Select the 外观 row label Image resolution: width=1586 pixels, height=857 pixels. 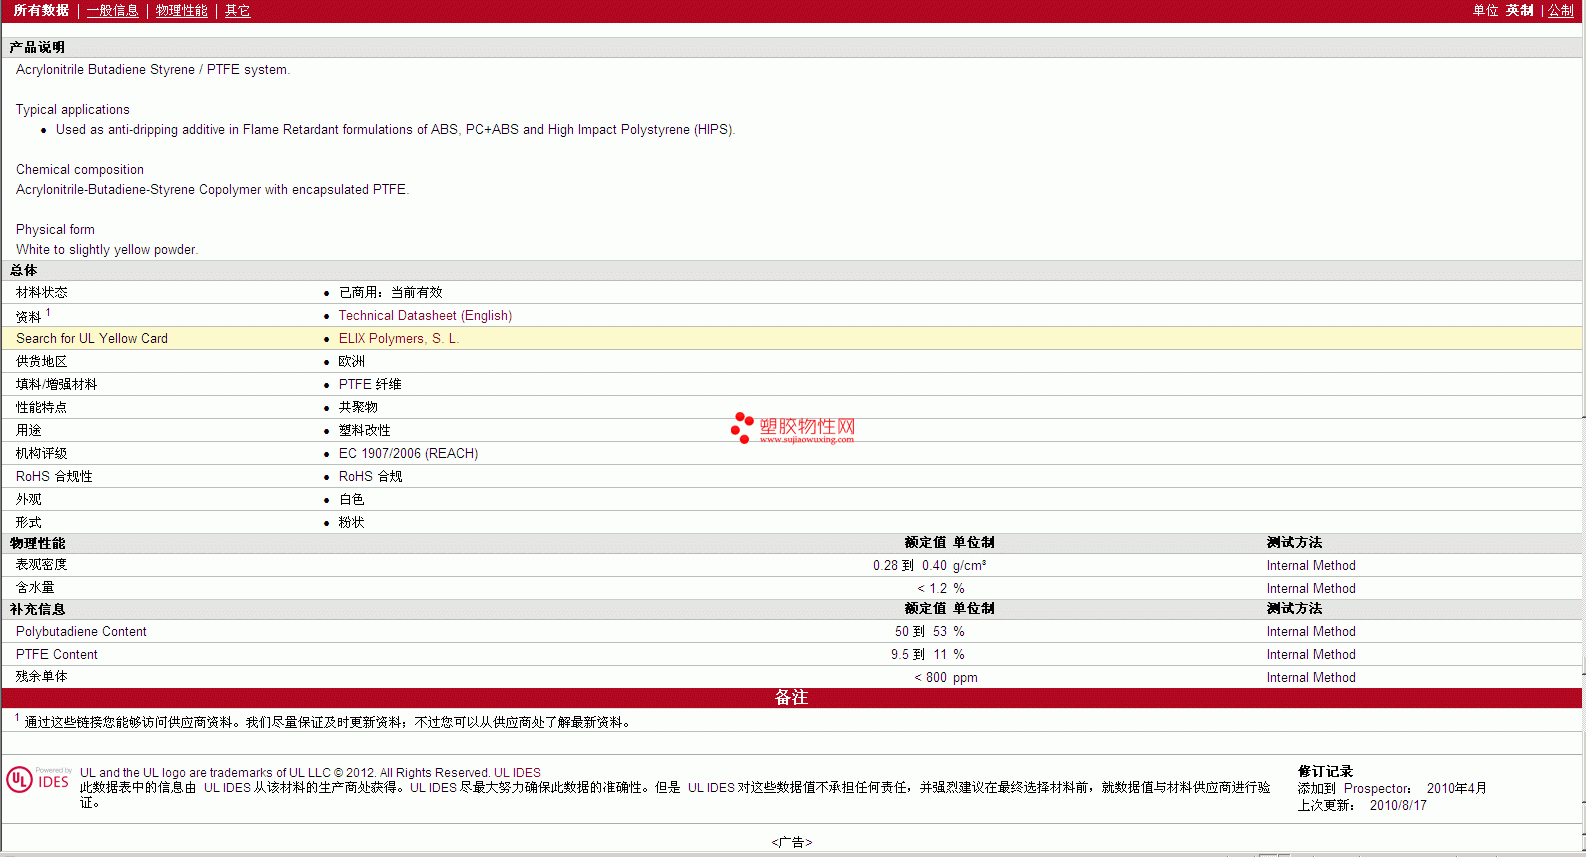(28, 499)
